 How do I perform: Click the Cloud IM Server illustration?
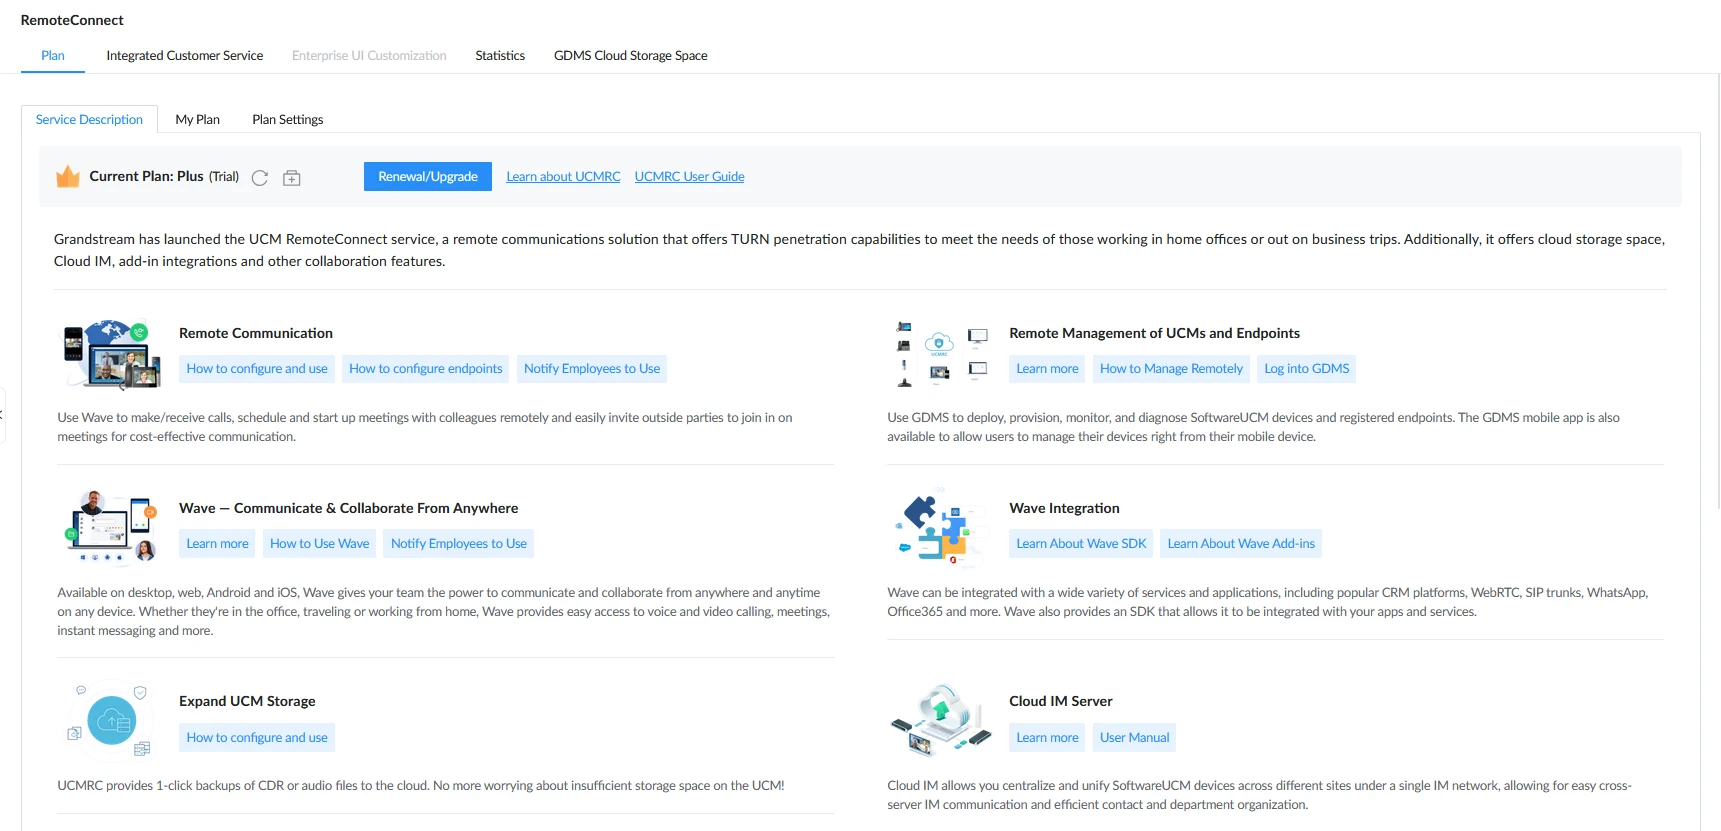(940, 720)
